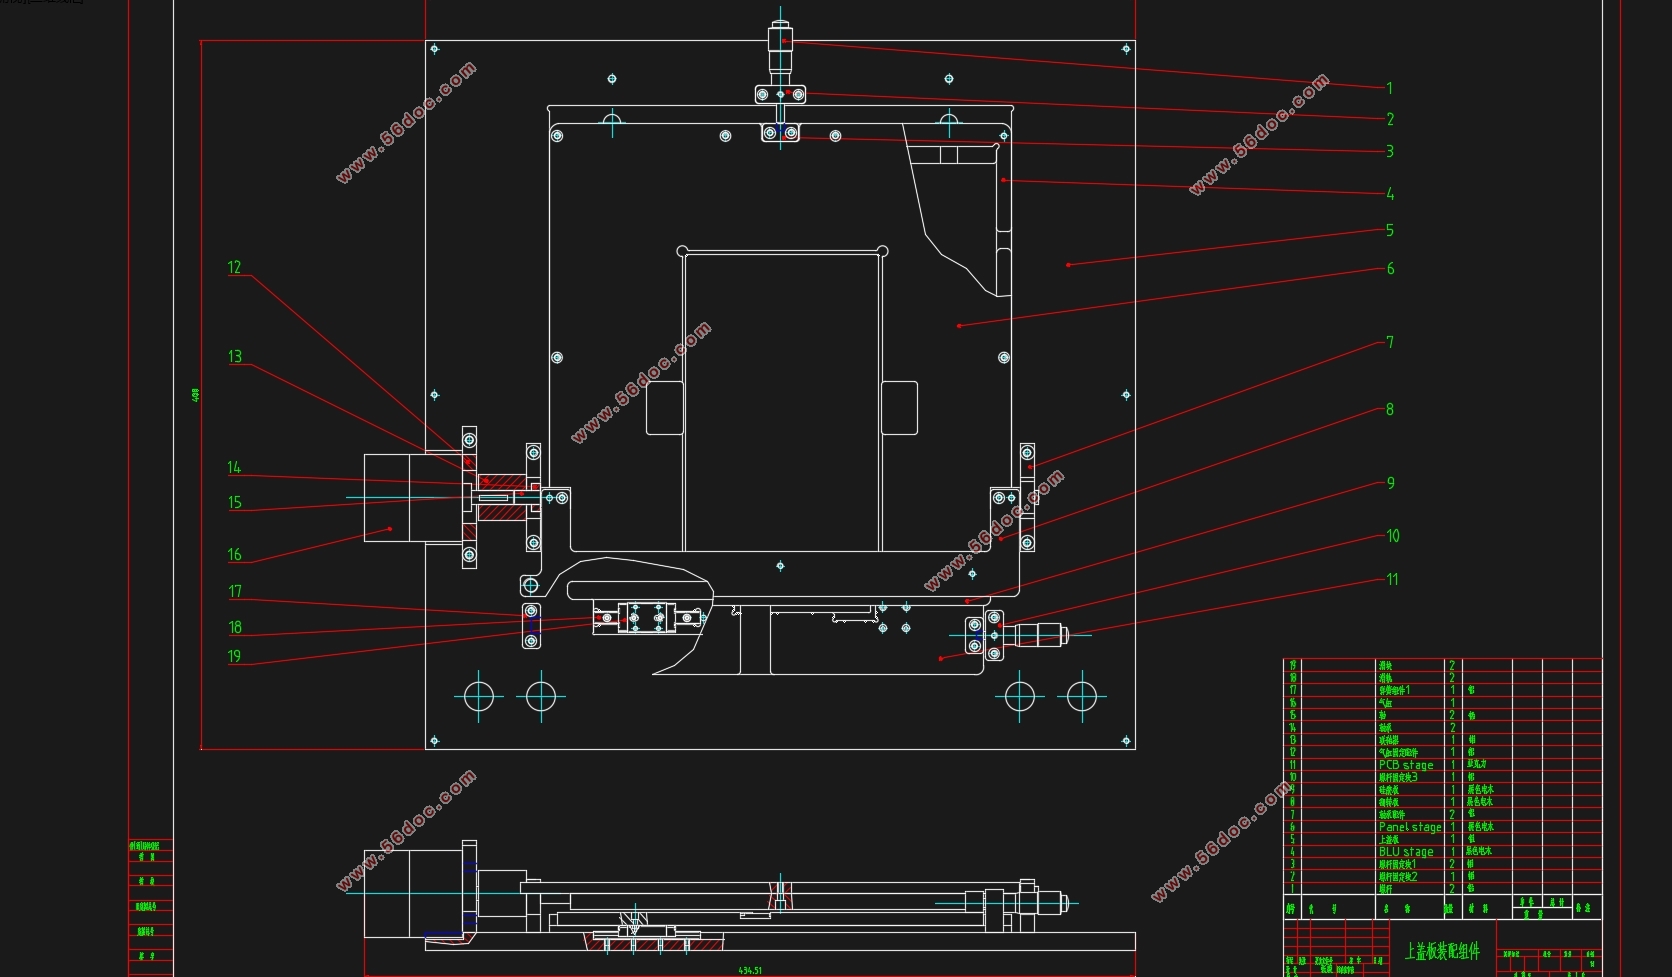
Task: Select part label 11 near PCB stage leader
Action: tap(1392, 579)
